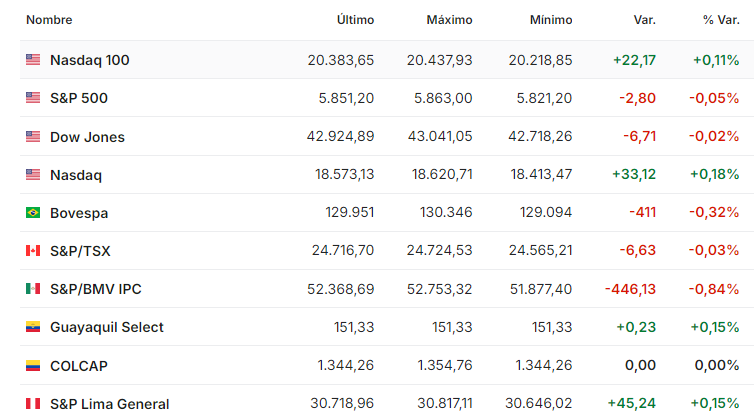Click the Peru flag beside S&P Lima General

click(x=33, y=404)
